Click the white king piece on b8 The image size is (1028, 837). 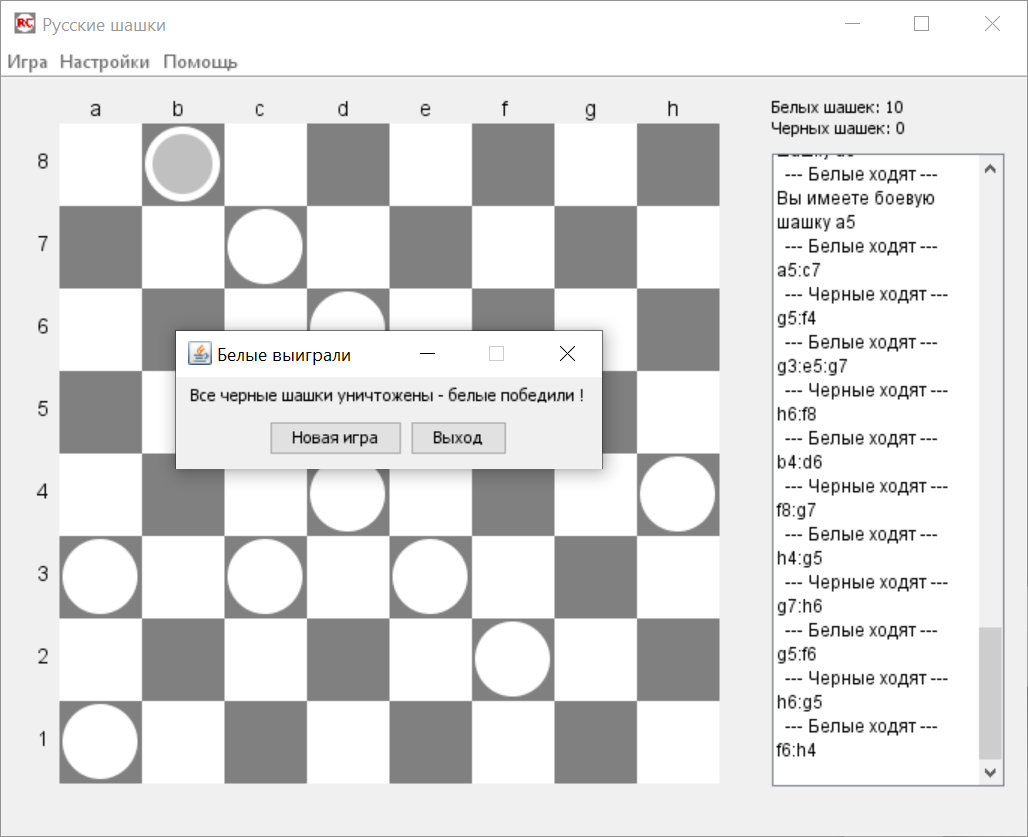click(182, 164)
